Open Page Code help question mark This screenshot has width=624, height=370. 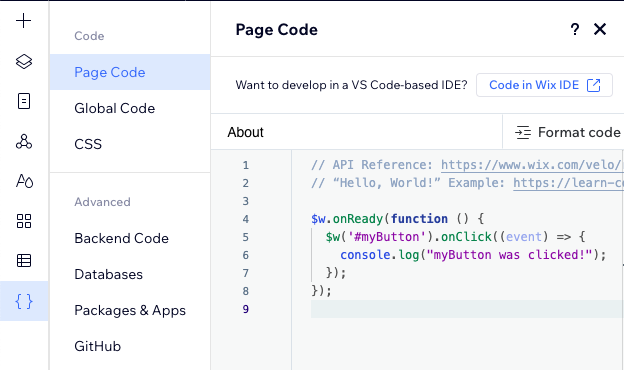click(574, 29)
